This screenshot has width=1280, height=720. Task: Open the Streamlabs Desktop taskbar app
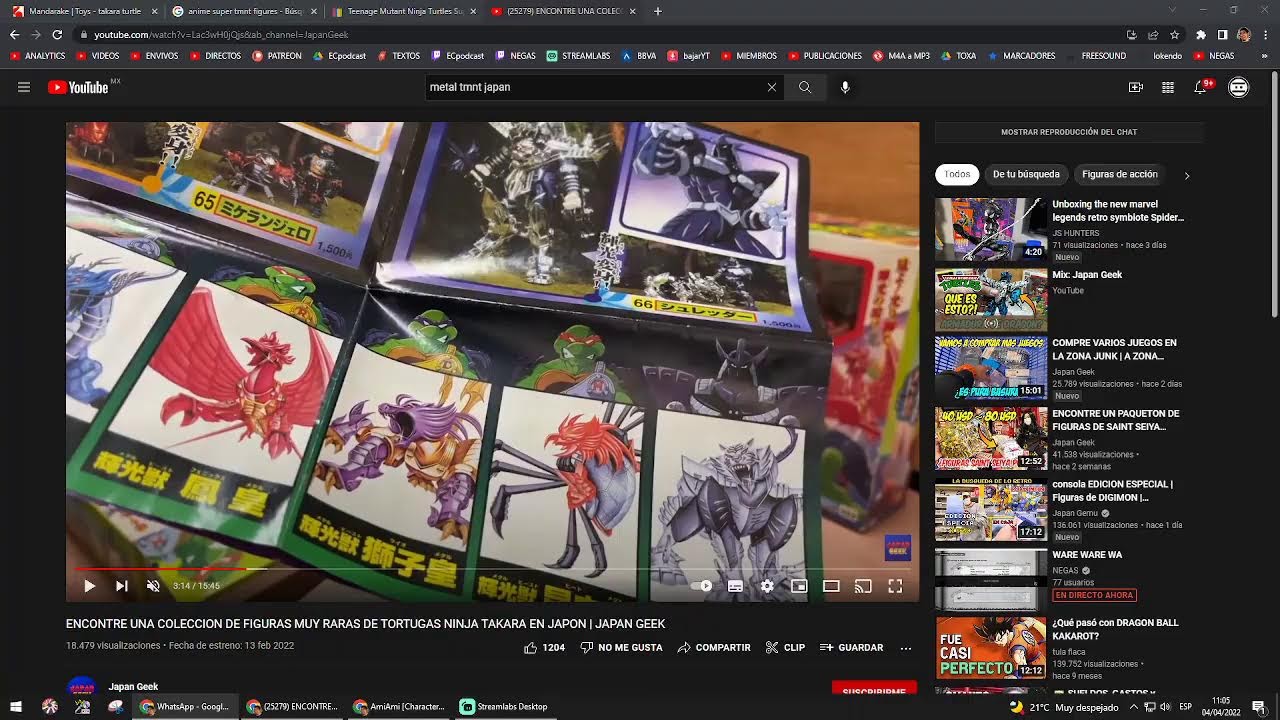pyautogui.click(x=505, y=706)
